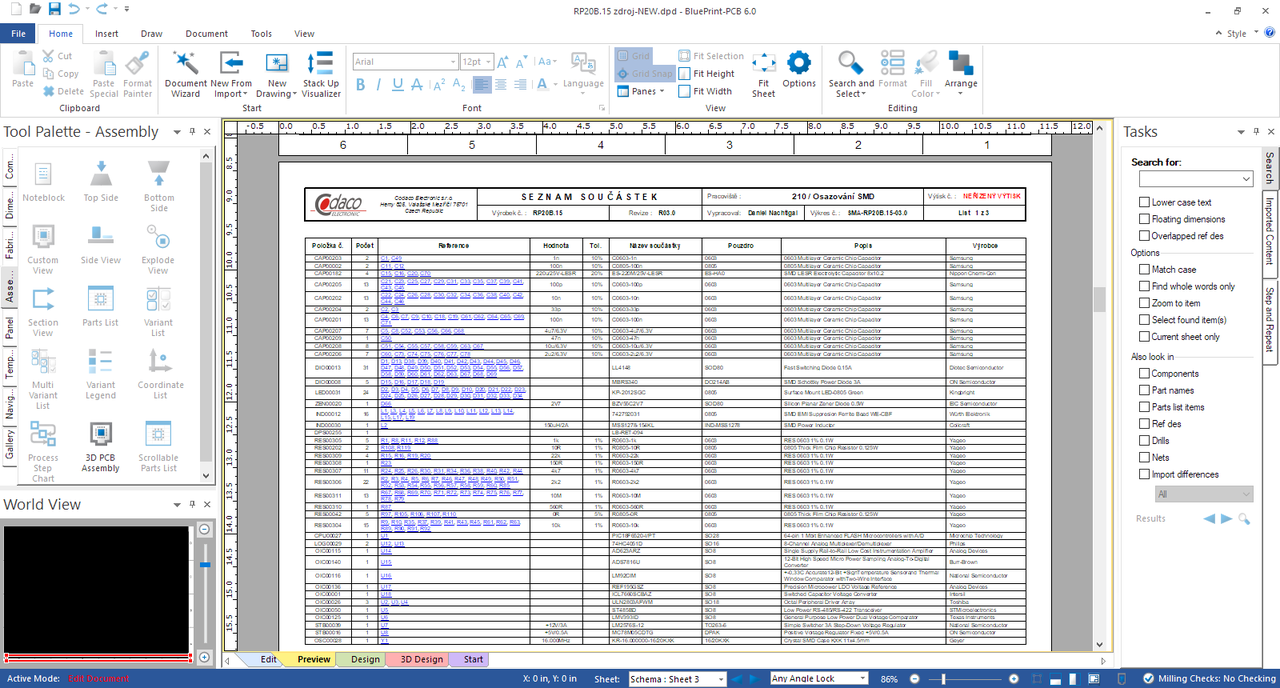Open the Search for dropdown

[1246, 179]
